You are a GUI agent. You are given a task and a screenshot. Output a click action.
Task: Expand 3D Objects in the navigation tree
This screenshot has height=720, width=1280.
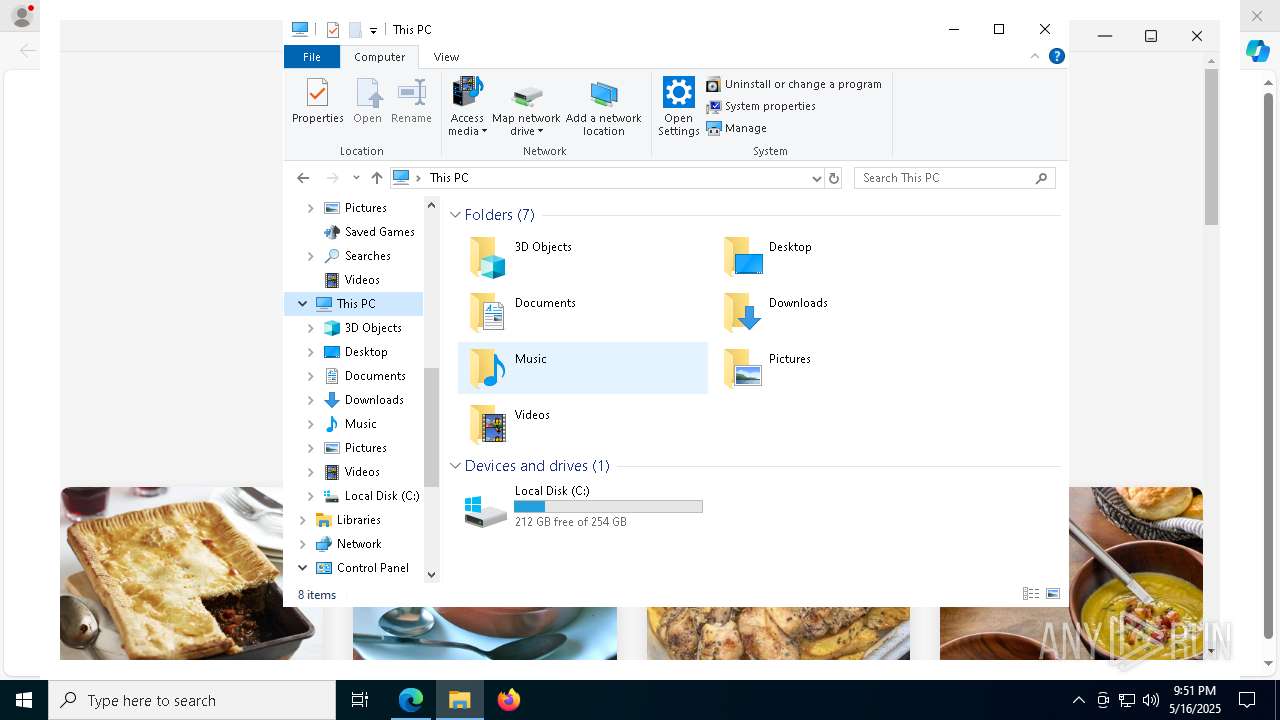(x=311, y=328)
